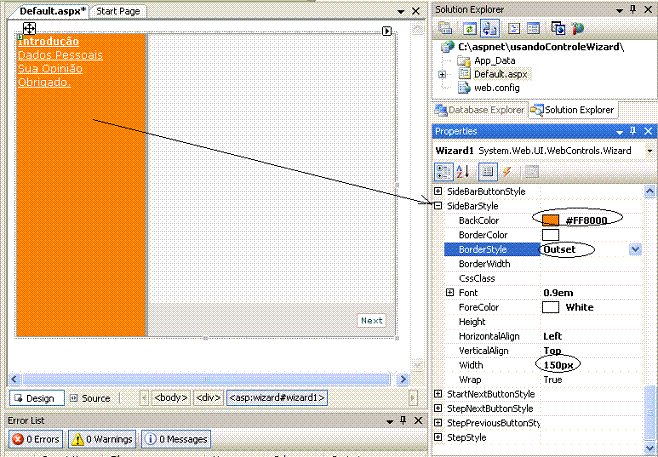Expand the Default.aspx tree node
Viewport: 658px width, 457px height.
[442, 75]
